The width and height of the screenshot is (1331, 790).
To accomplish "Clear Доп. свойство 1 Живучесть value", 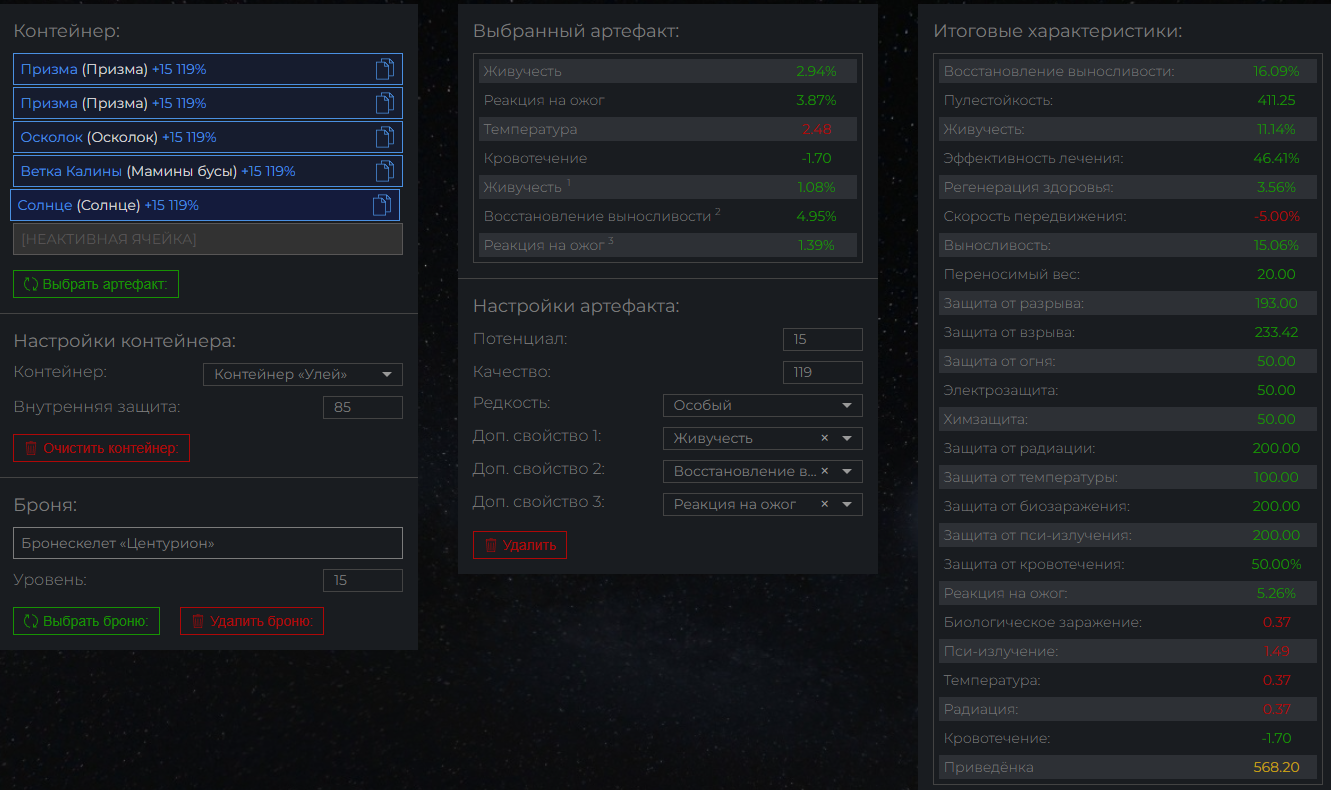I will tap(824, 438).
